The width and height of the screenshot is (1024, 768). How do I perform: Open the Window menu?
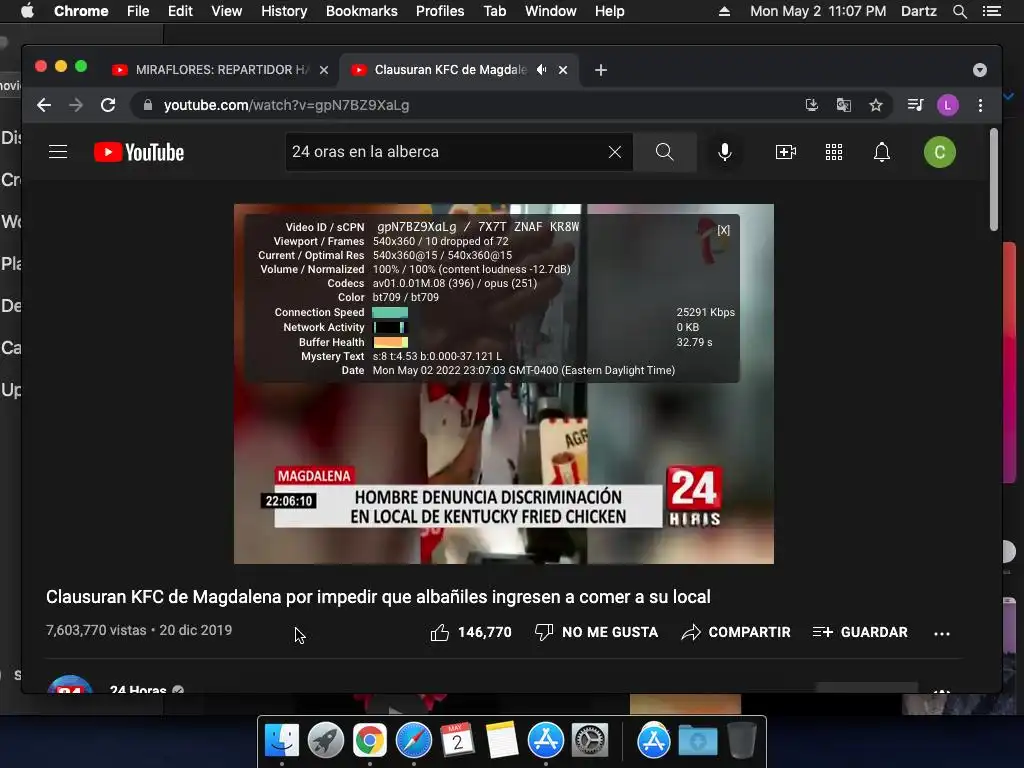tap(551, 11)
